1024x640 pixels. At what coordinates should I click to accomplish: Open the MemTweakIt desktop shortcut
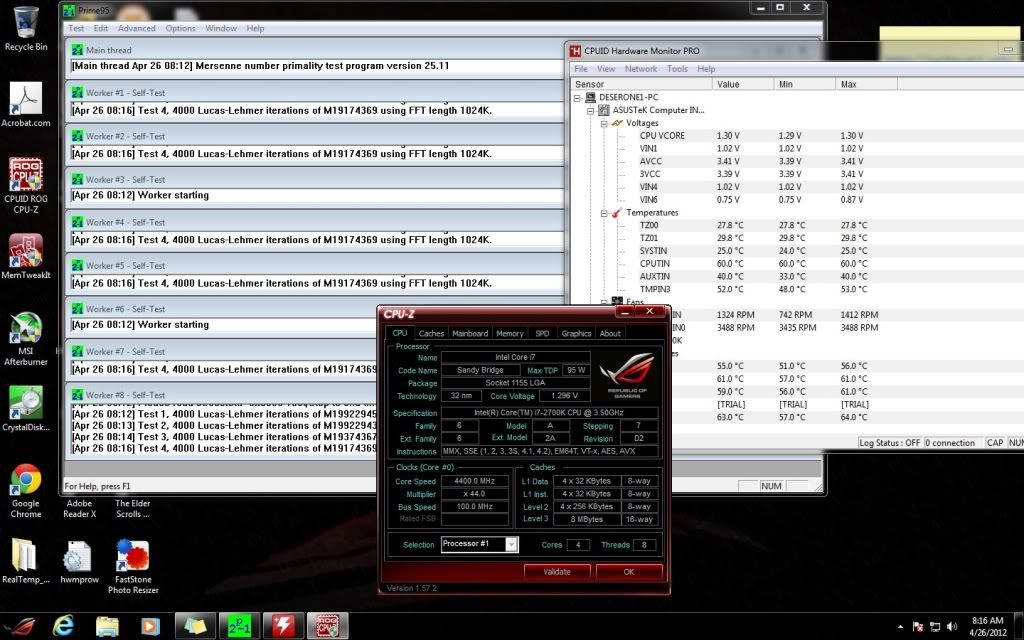pos(25,256)
